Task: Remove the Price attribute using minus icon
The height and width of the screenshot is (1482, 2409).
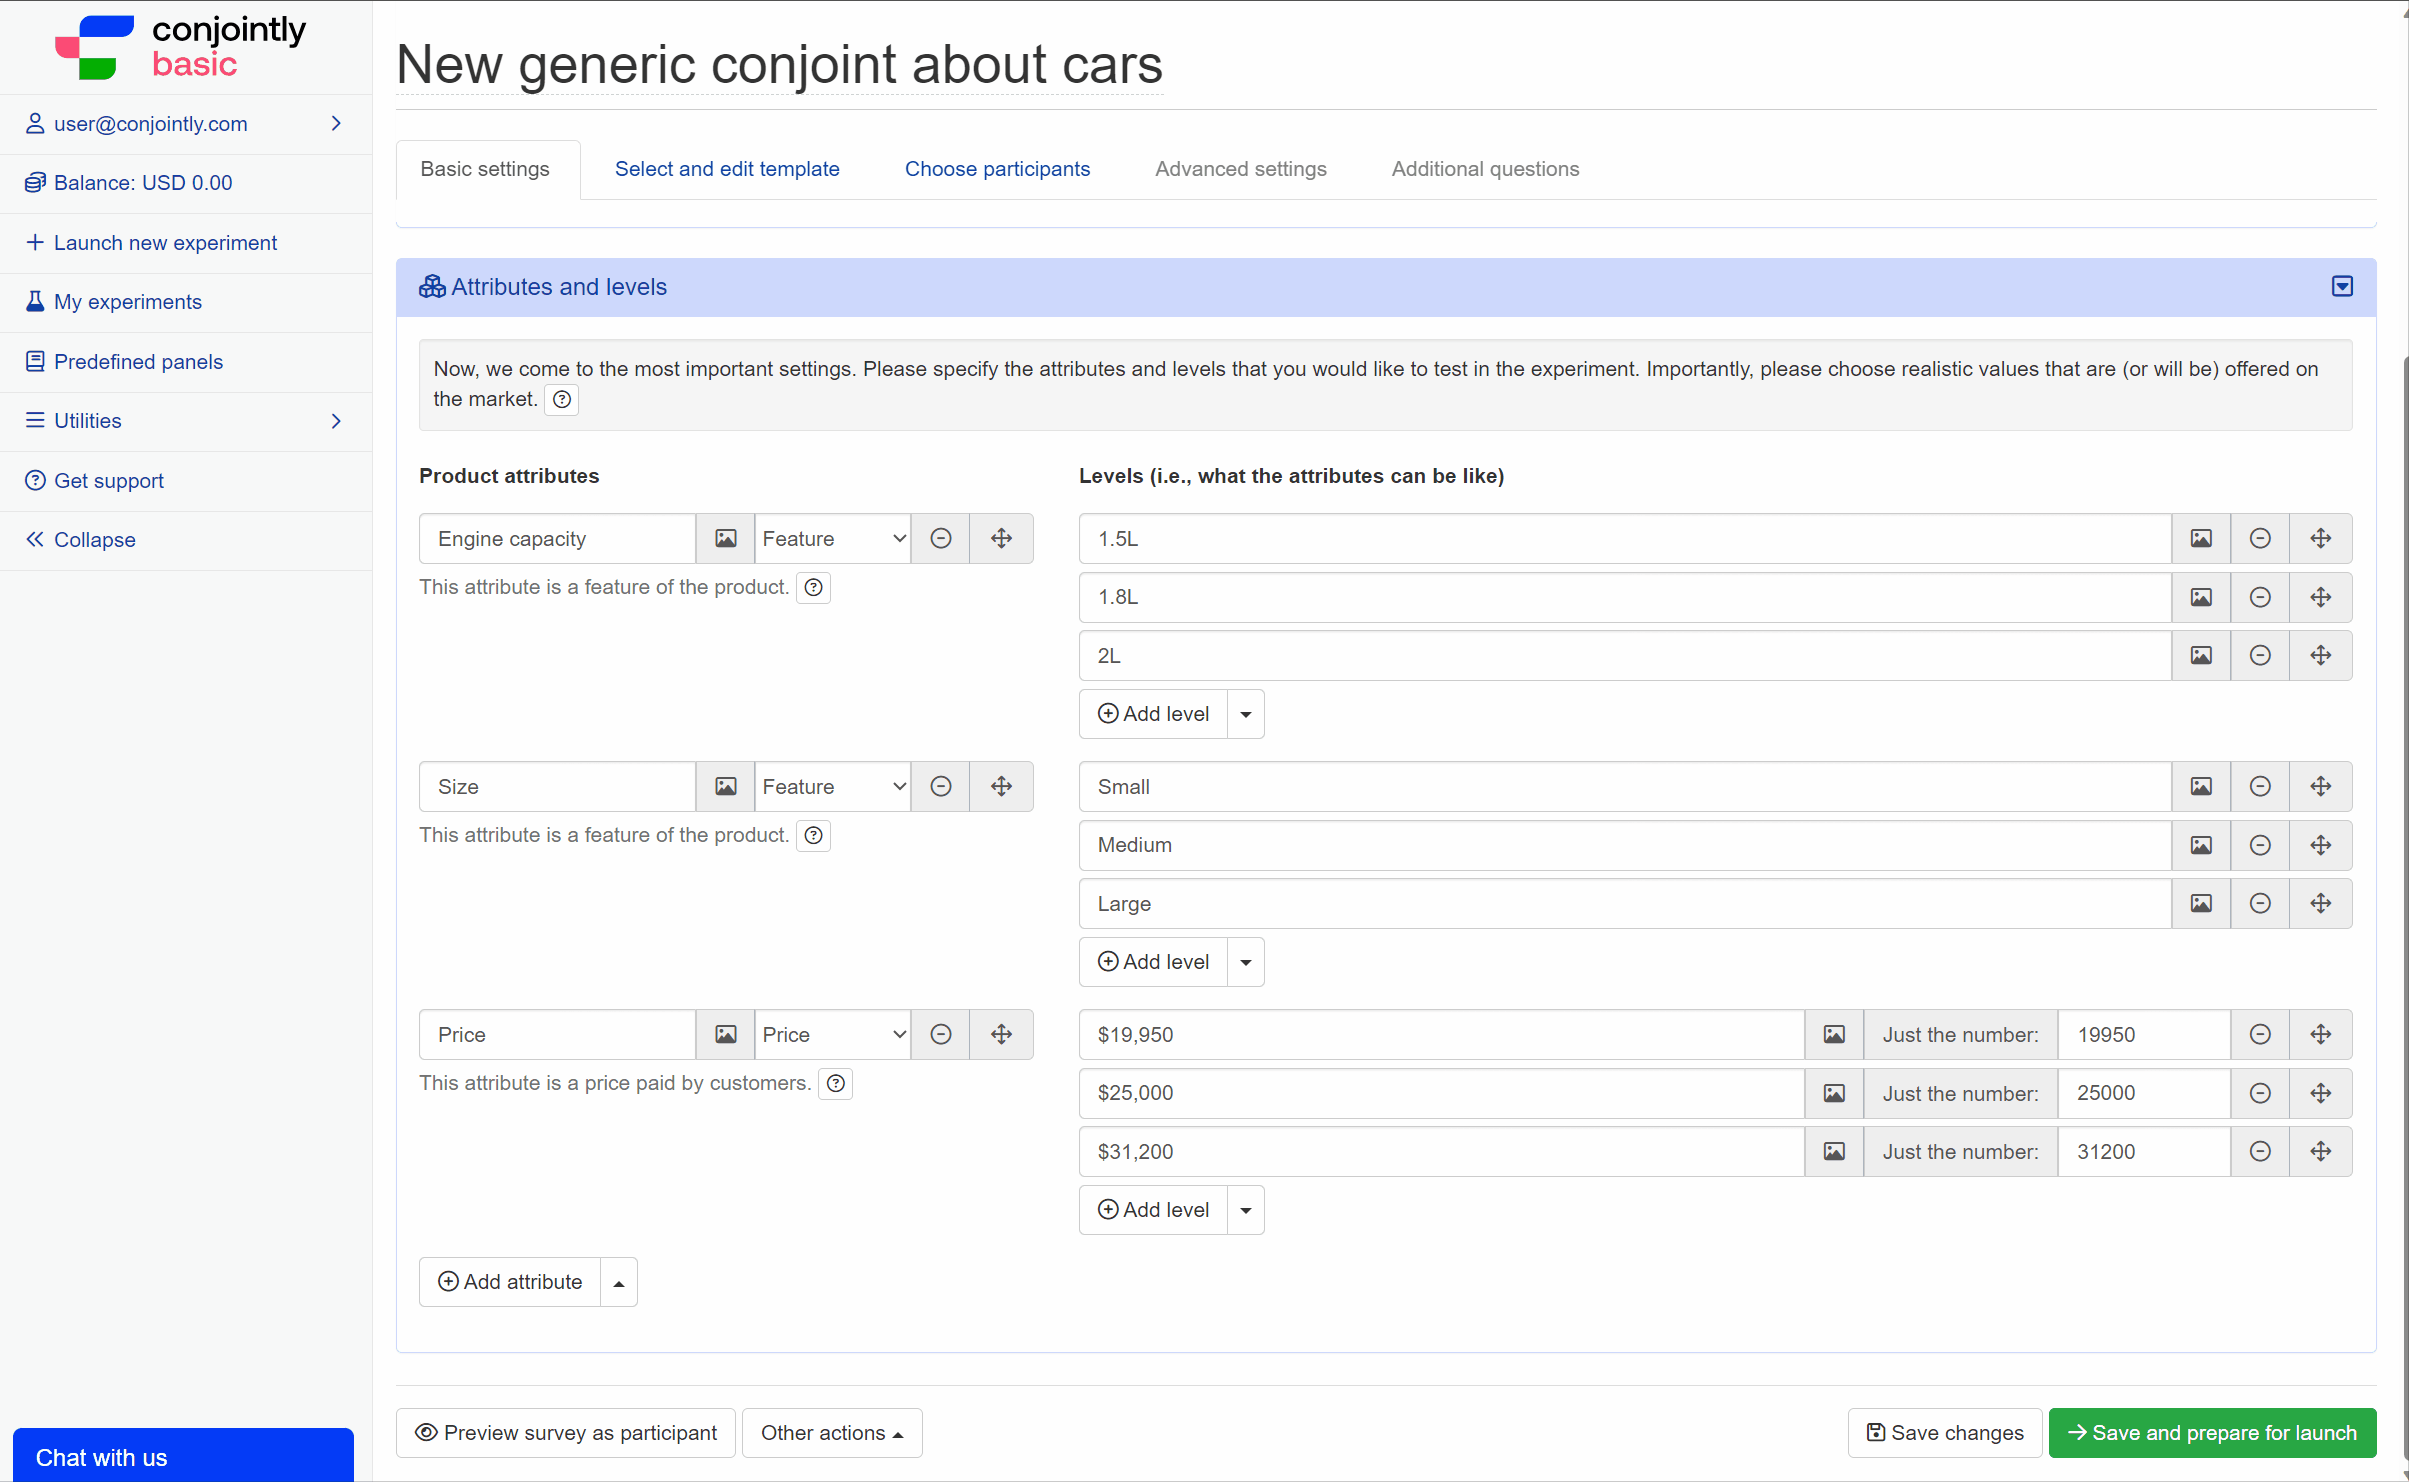Action: pos(940,1035)
